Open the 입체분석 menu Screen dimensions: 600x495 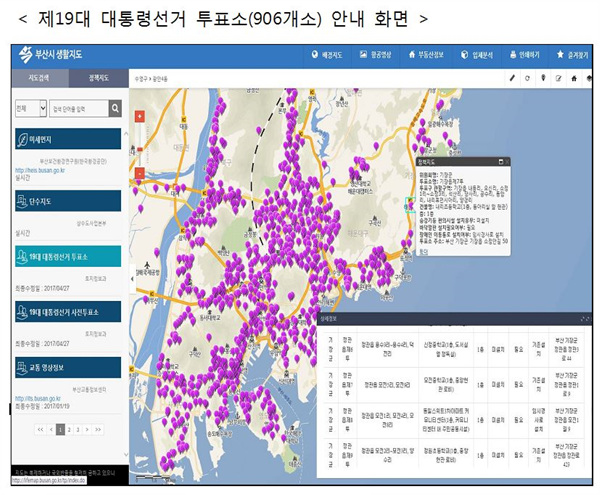(477, 55)
